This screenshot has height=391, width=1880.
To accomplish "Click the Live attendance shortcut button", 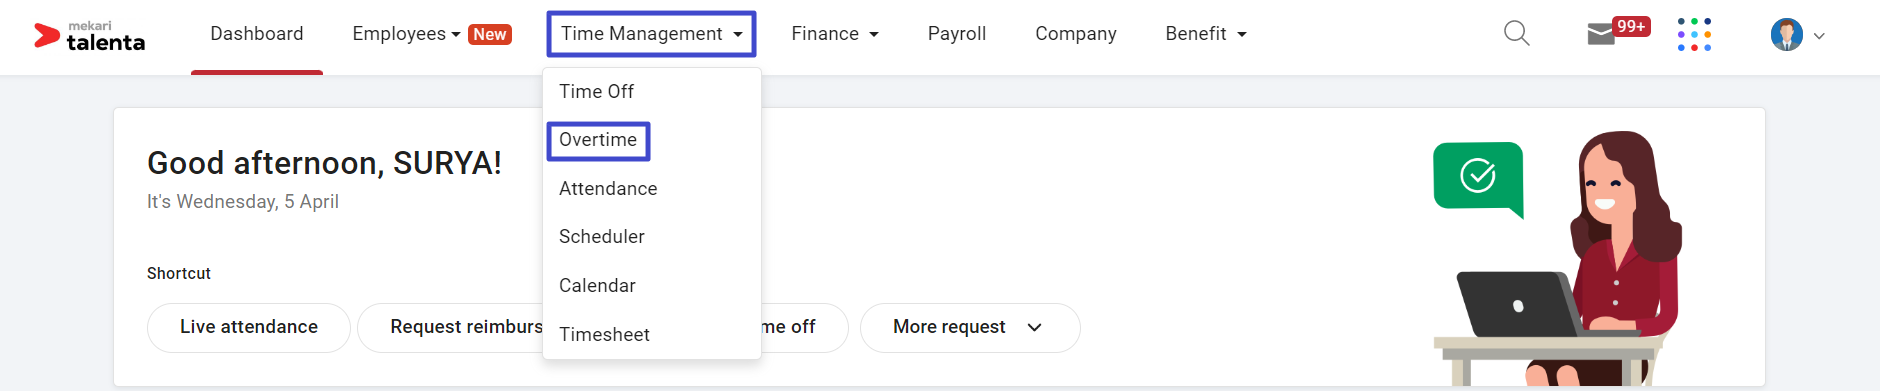I will (249, 328).
